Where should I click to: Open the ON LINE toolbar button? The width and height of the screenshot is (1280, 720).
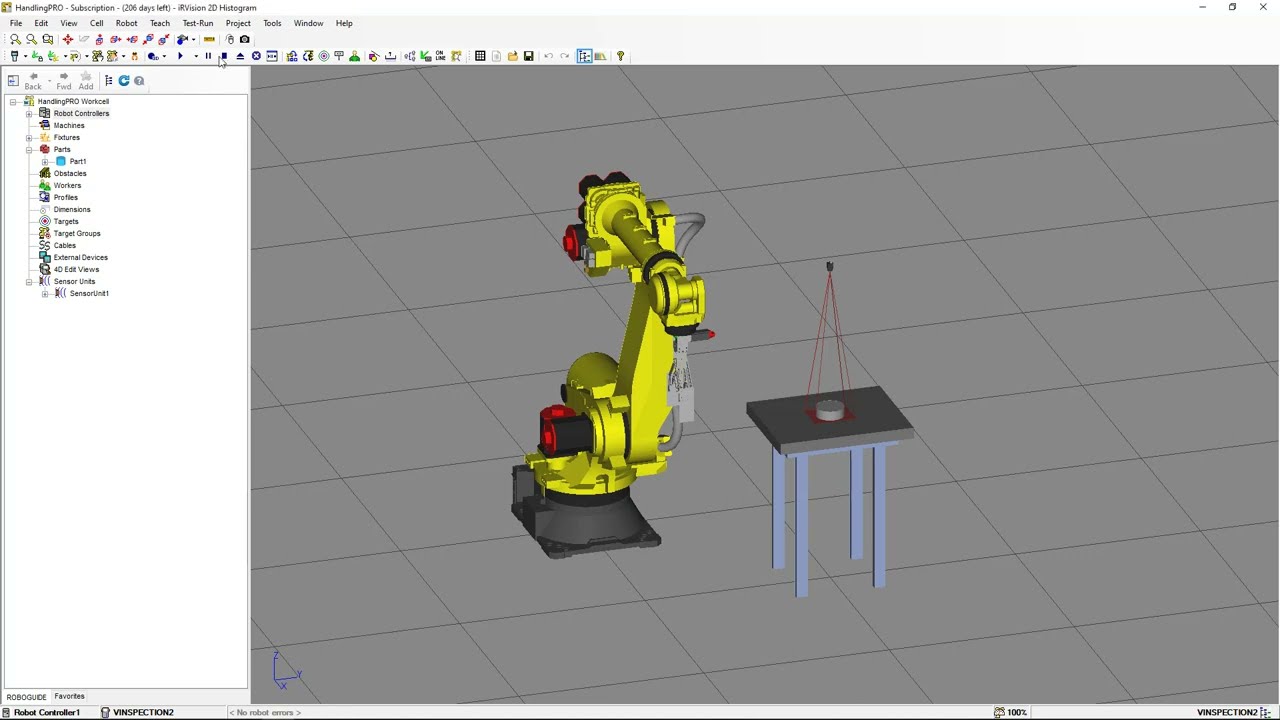(440, 56)
